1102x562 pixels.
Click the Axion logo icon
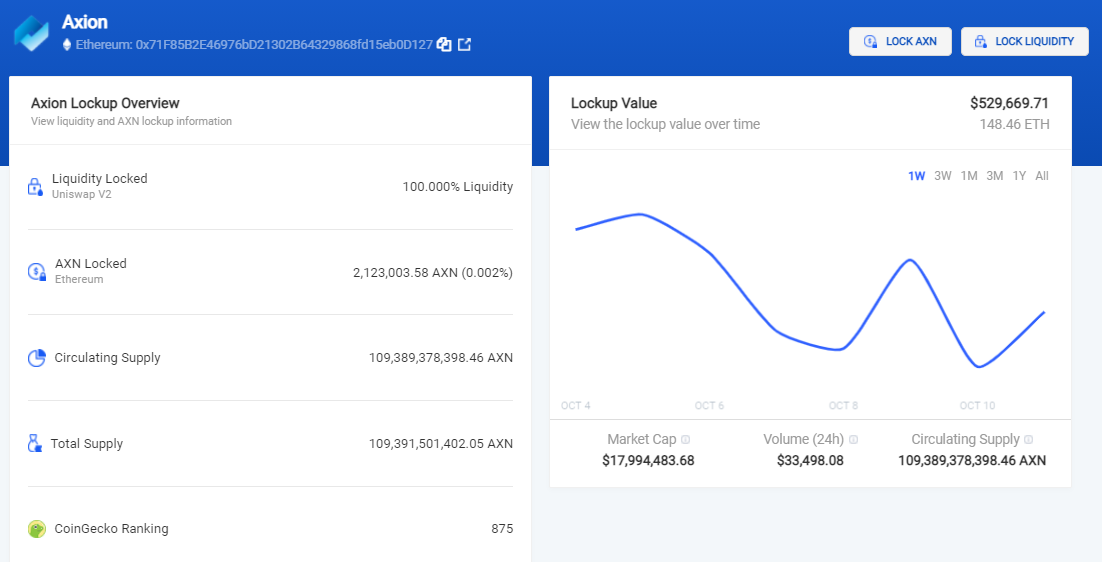pos(31,33)
